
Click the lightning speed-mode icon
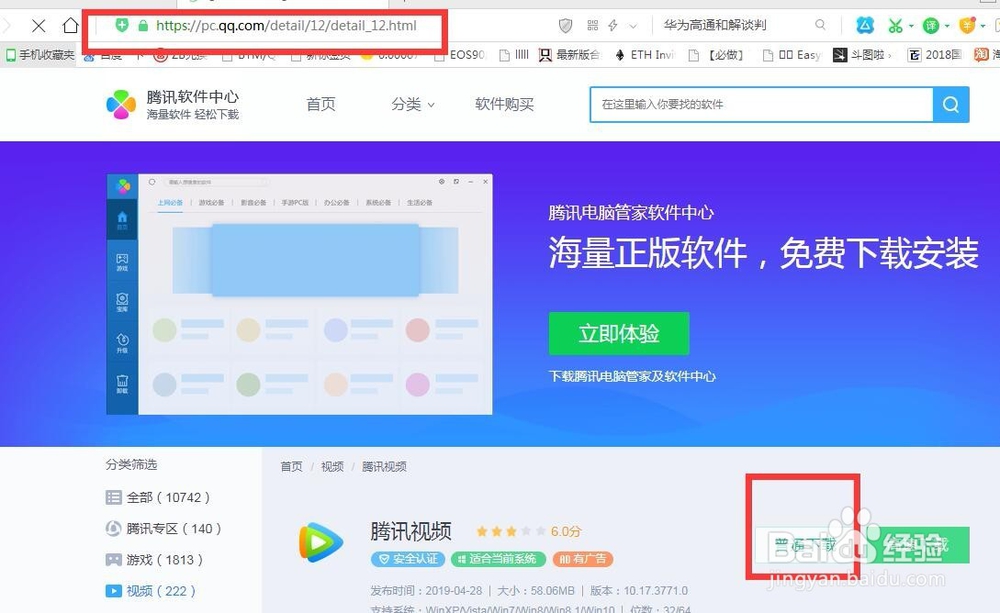point(613,26)
